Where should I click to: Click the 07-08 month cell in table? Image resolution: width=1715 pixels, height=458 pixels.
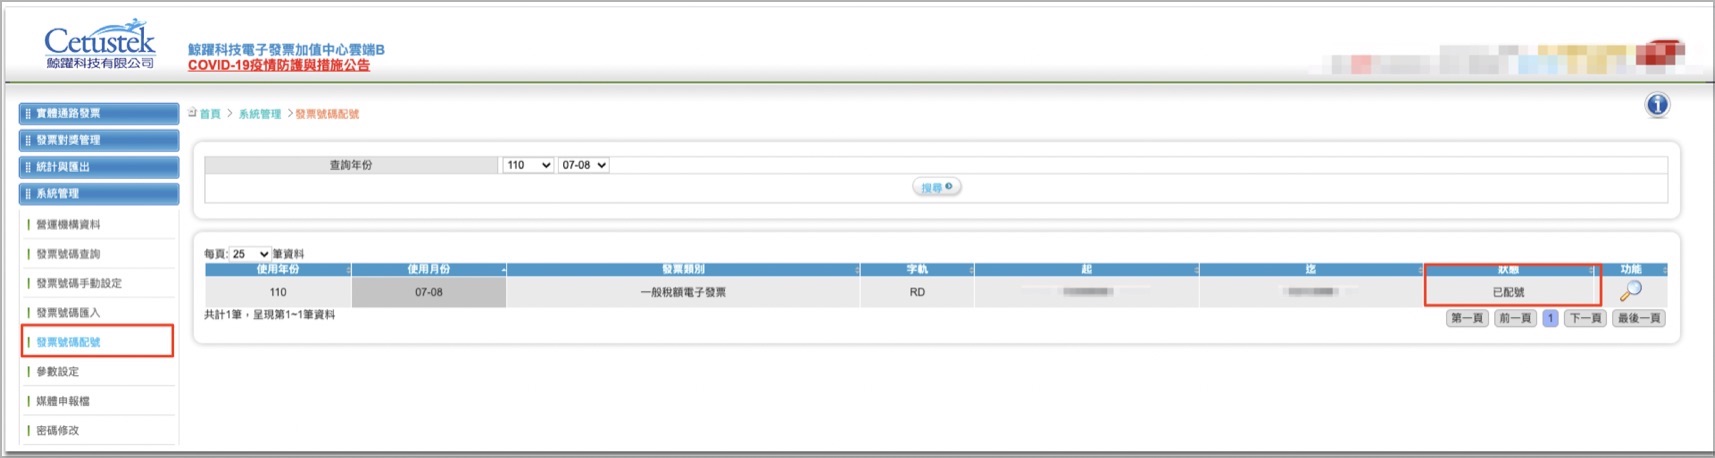point(429,292)
